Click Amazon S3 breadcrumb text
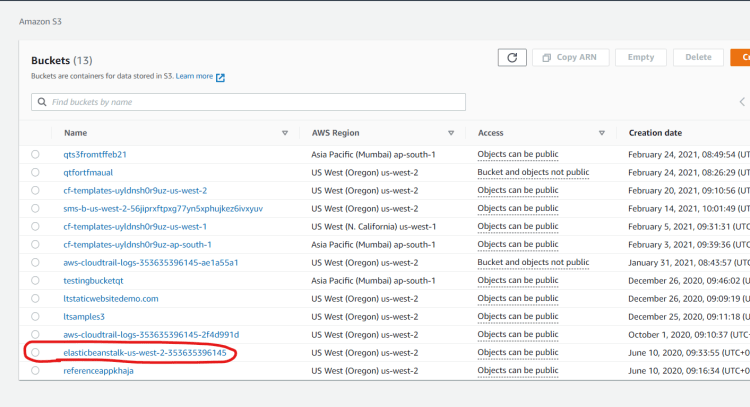The image size is (750, 407). tap(40, 22)
